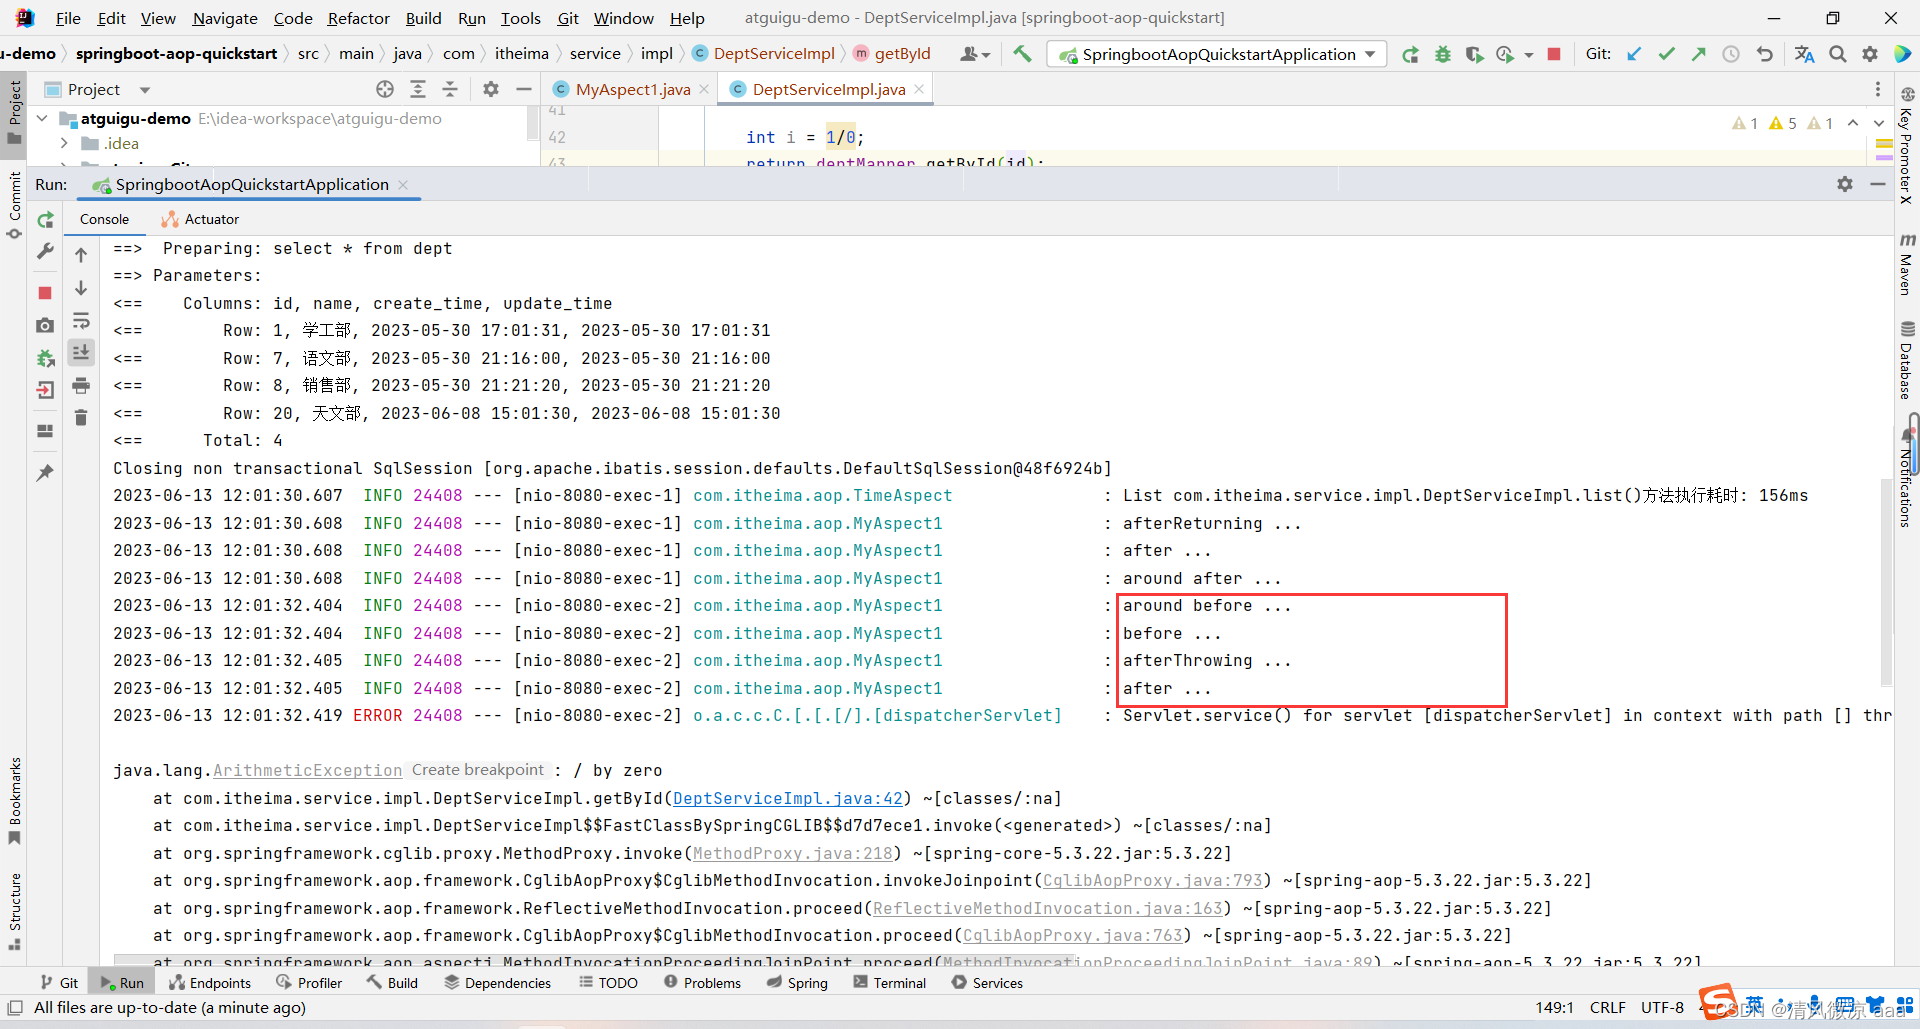
Task: Show Git history clock icon
Action: coord(1731,54)
